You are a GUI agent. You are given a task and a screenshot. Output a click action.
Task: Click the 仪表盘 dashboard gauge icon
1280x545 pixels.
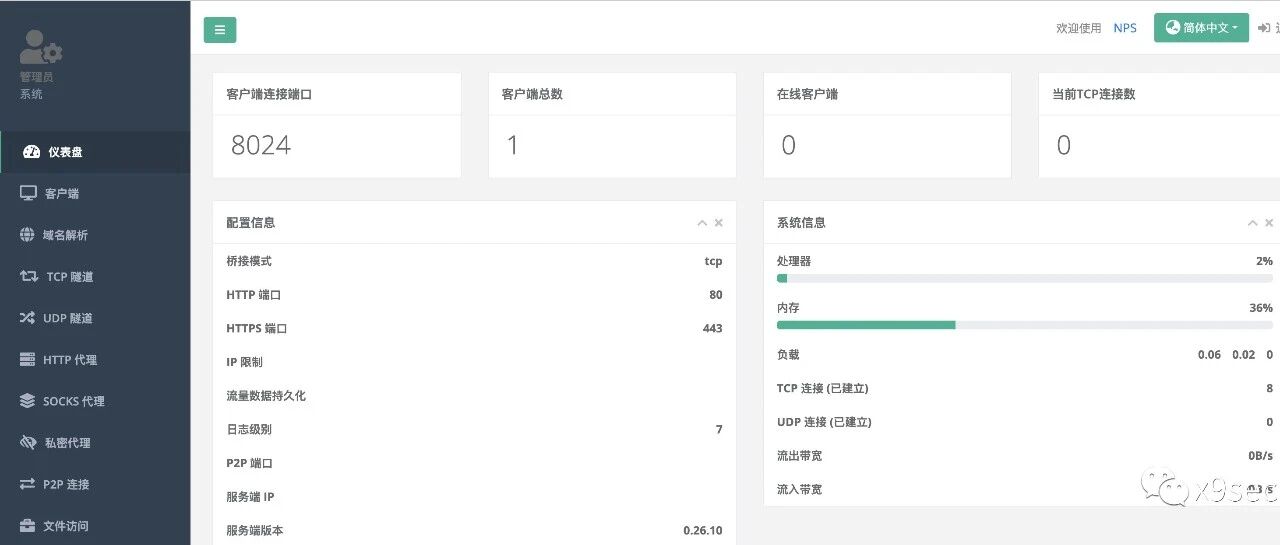coord(31,152)
